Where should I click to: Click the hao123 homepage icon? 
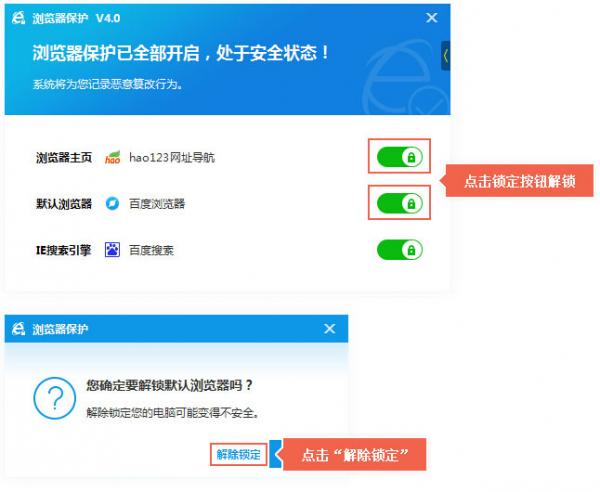113,158
